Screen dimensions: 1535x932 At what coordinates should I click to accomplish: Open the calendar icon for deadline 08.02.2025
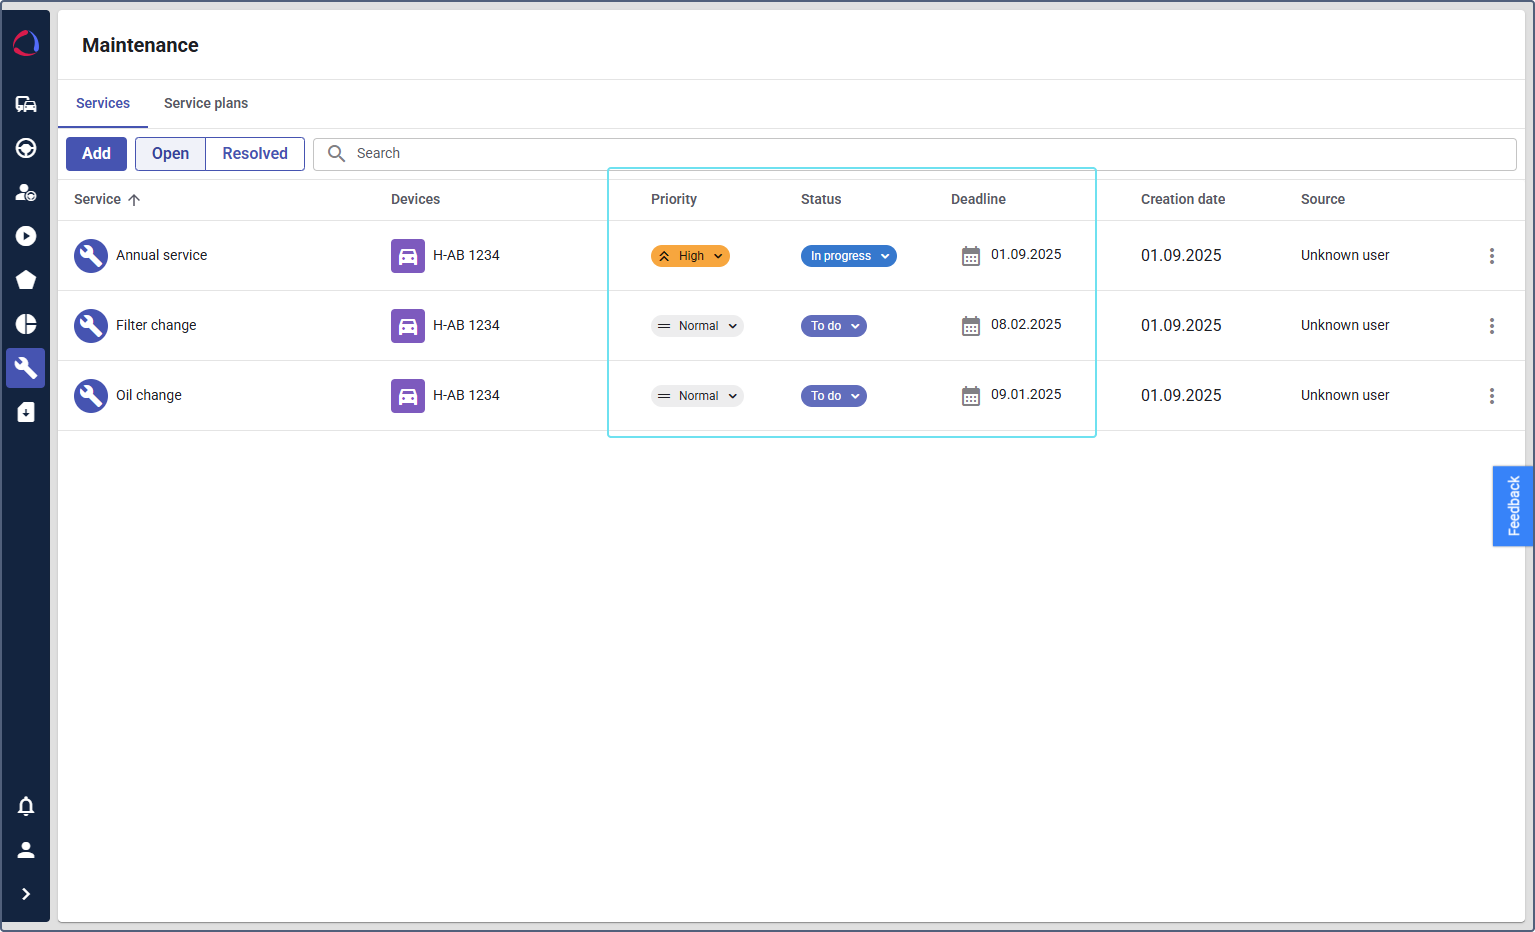(x=971, y=326)
